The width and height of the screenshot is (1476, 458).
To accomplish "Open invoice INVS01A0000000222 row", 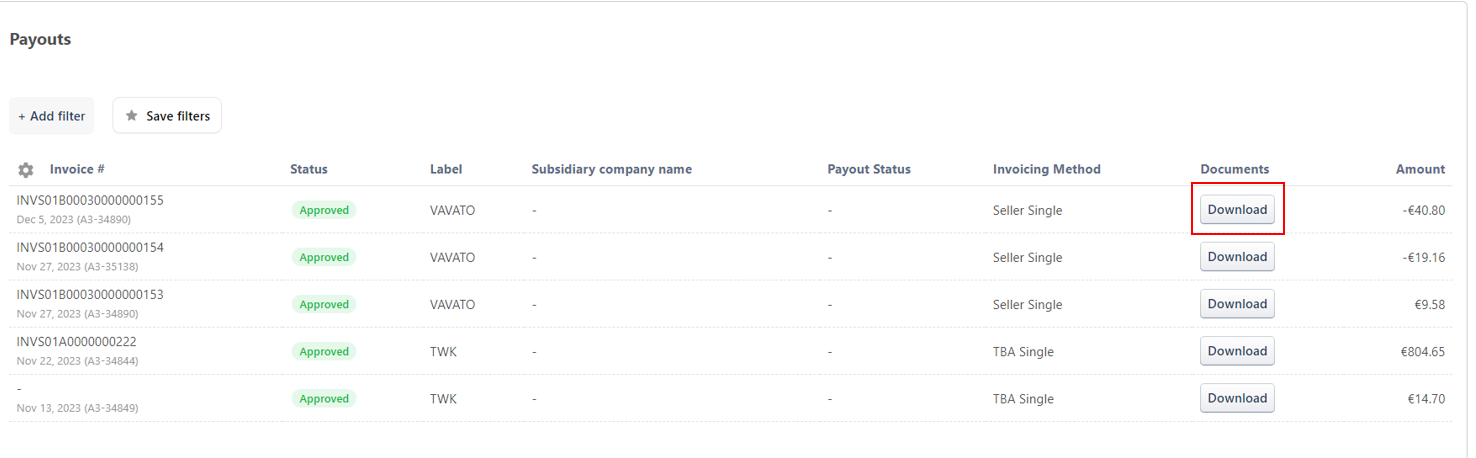I will tap(77, 341).
